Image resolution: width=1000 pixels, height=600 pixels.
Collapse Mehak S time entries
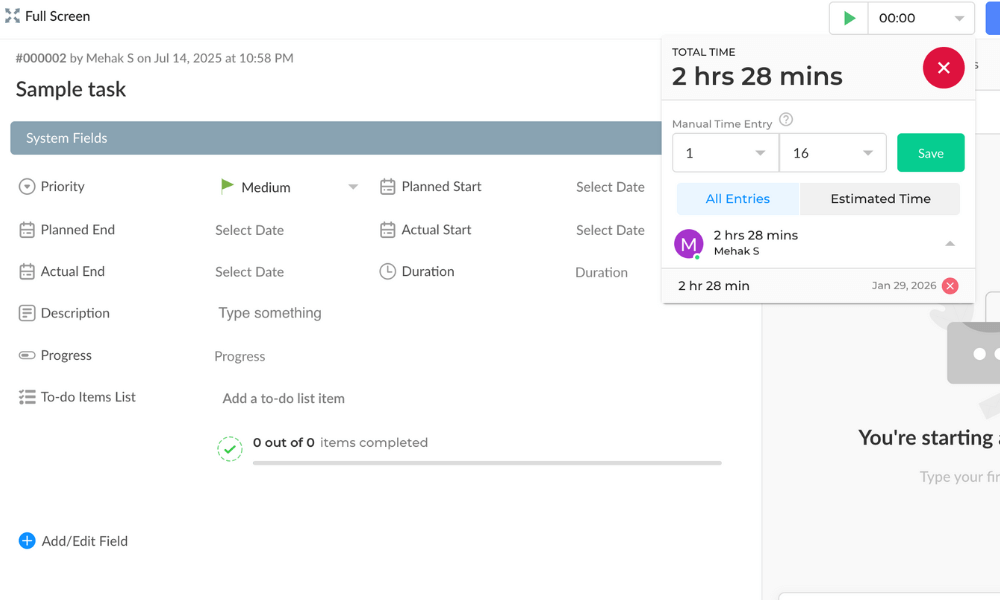click(950, 243)
